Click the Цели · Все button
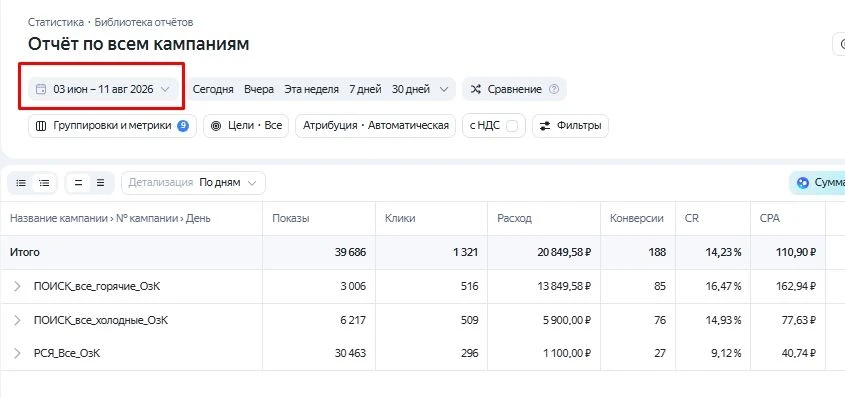This screenshot has width=845, height=398. [x=246, y=126]
